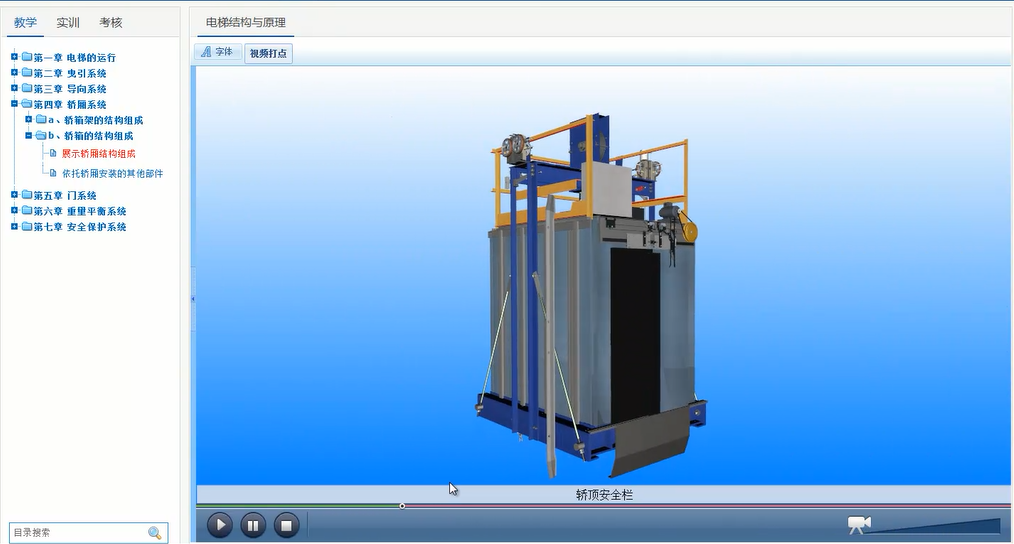Click the playback progress bar handle
Screen dimensions: 1014x544
[x=402, y=506]
